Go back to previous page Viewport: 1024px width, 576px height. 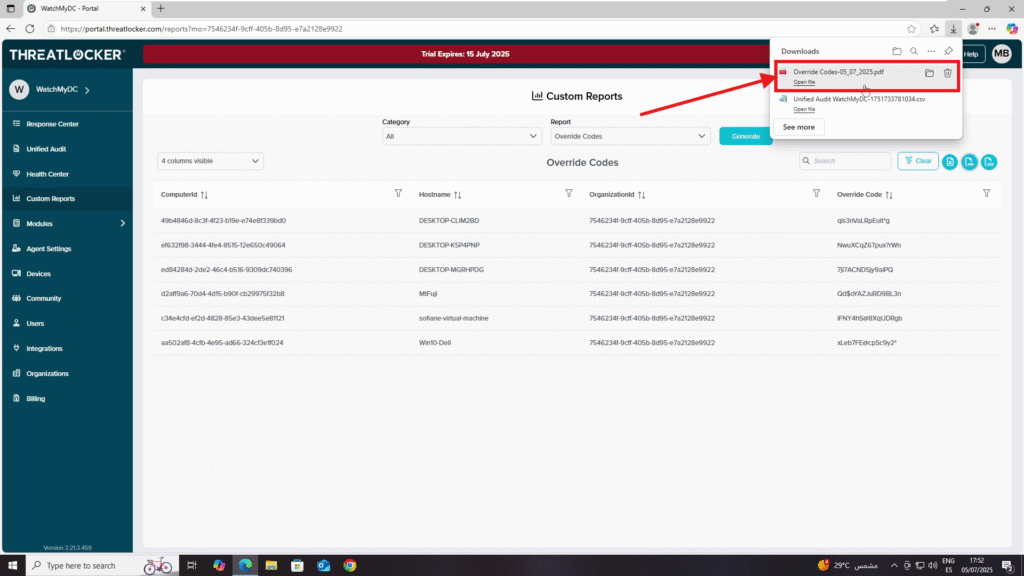pos(10,29)
